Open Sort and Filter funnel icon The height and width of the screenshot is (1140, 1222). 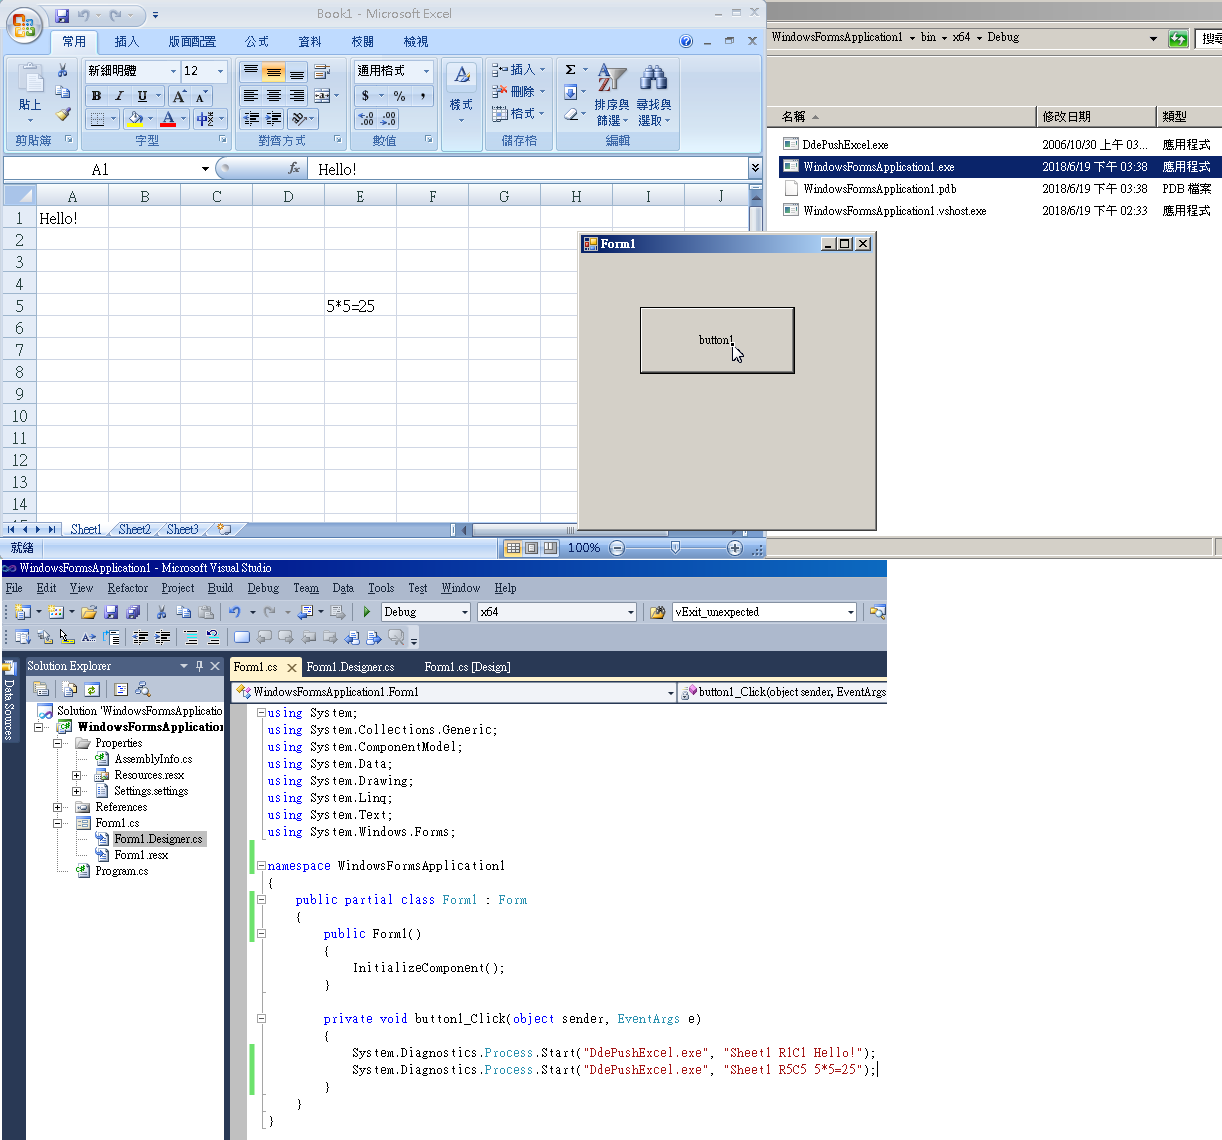click(x=612, y=78)
